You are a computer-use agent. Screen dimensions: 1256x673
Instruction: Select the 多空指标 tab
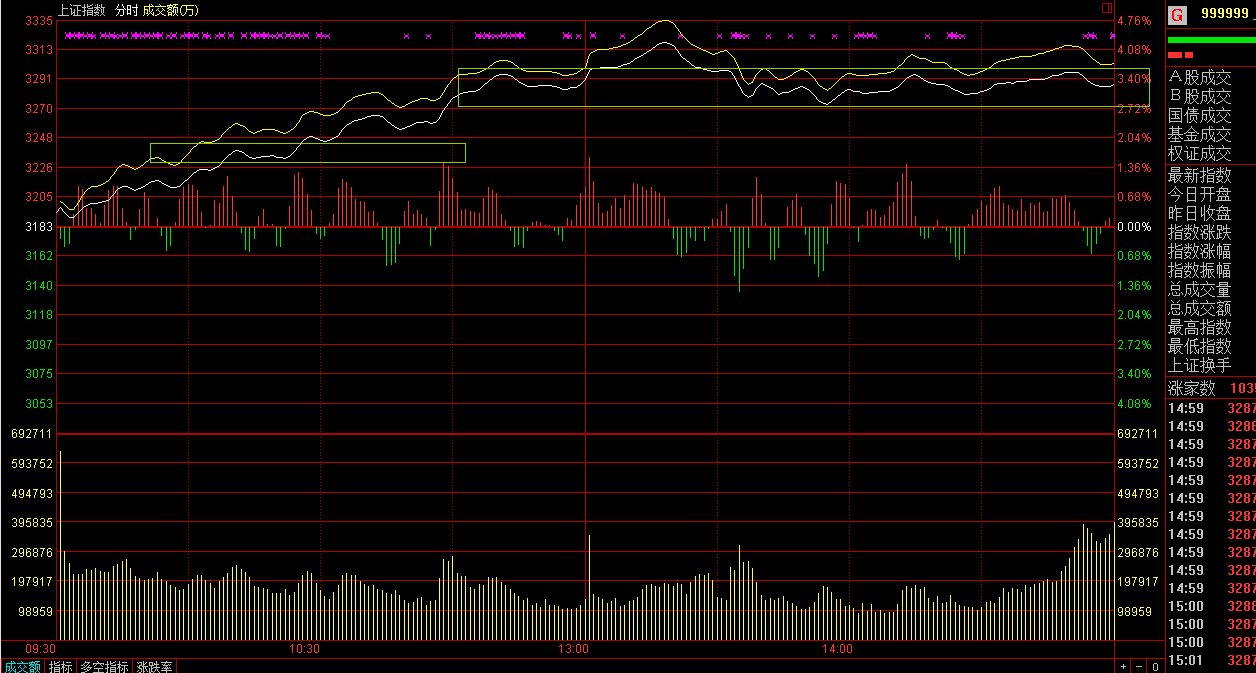104,666
